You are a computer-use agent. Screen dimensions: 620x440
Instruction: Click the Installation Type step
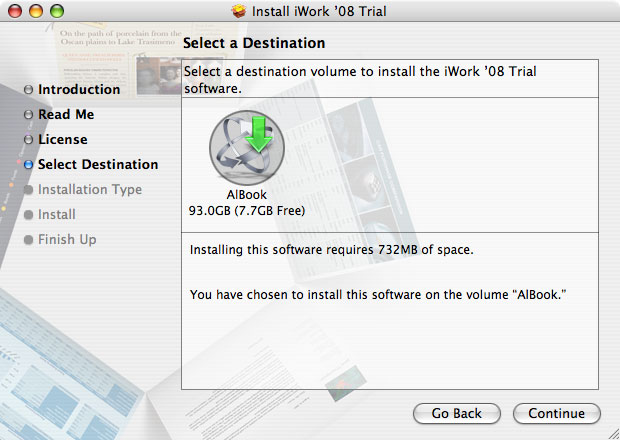[90, 189]
